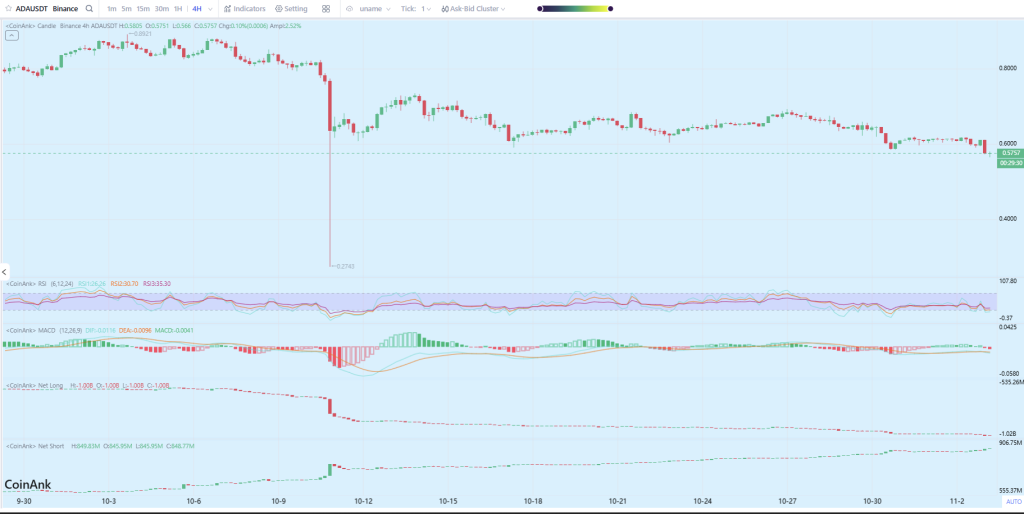Viewport: 1024px width, 514px height.
Task: Click the 10-18 date axis label
Action: [533, 502]
